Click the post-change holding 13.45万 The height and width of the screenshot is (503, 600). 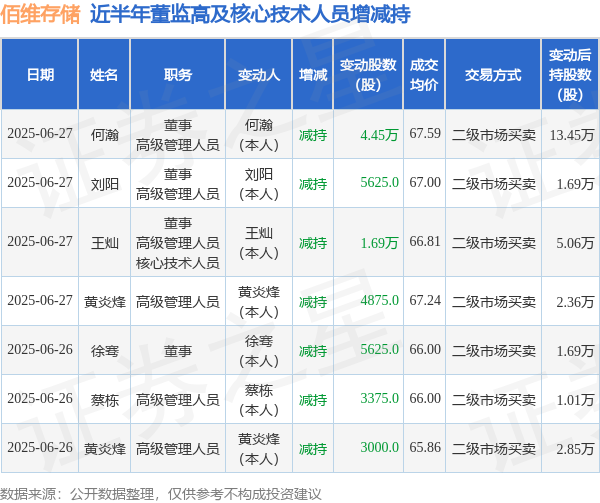(x=572, y=135)
